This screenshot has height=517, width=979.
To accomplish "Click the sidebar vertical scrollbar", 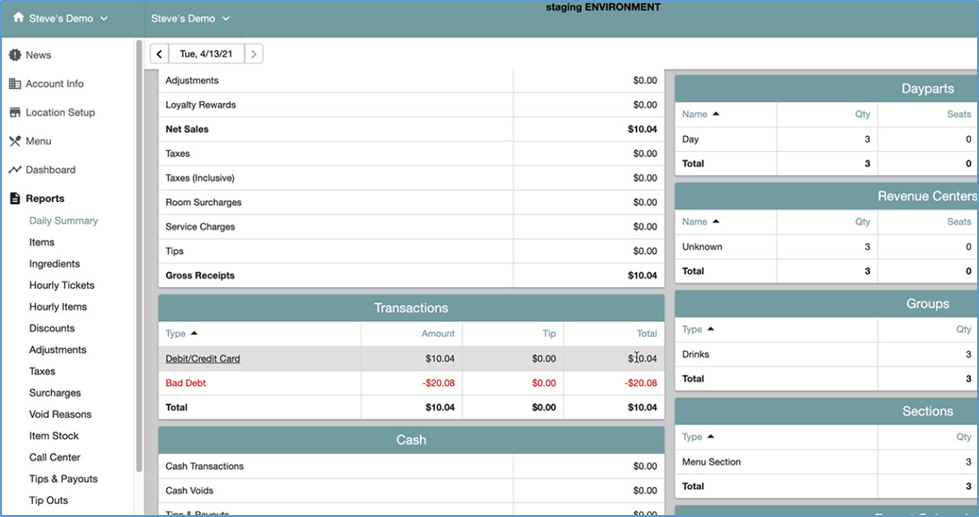I will 139,250.
